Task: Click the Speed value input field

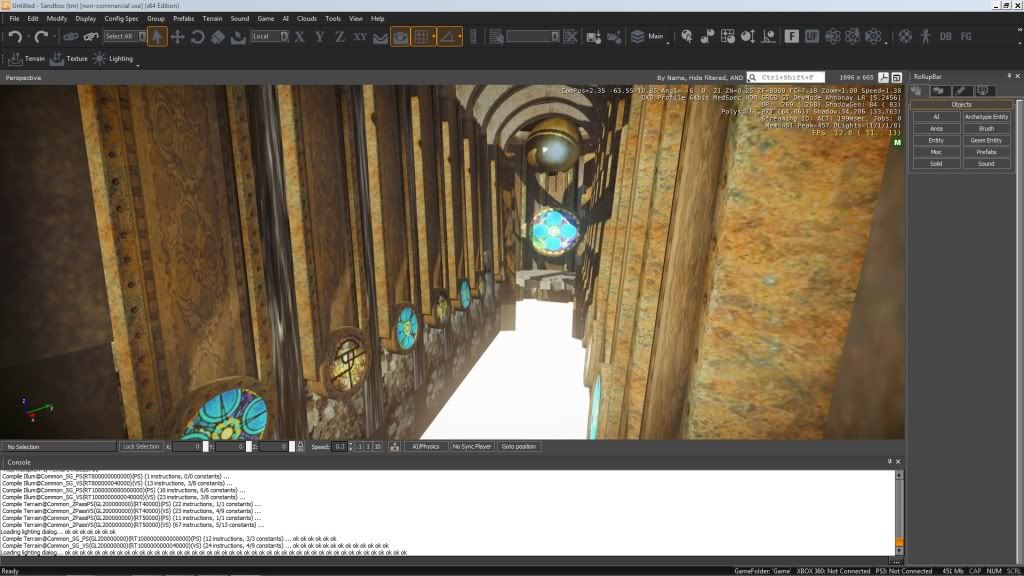Action: click(x=340, y=447)
